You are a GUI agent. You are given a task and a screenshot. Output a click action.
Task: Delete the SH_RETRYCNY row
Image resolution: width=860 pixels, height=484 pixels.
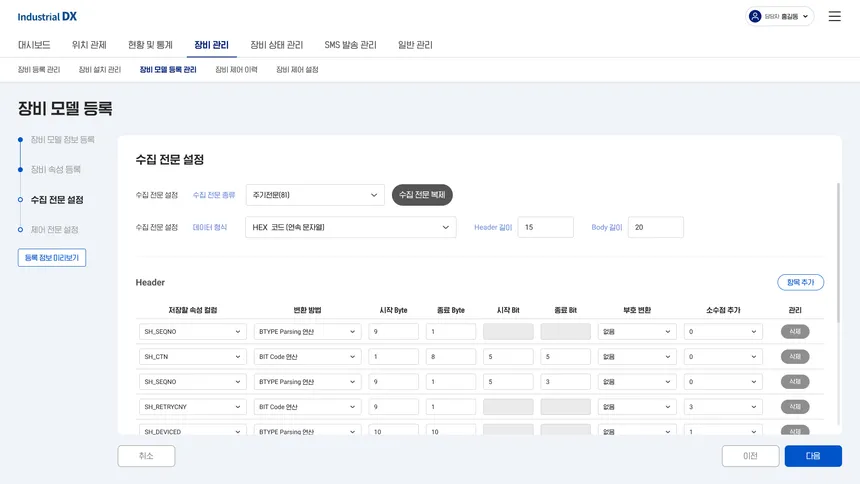pyautogui.click(x=795, y=407)
